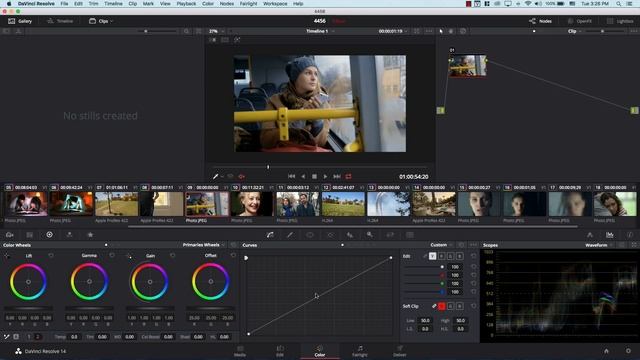Open project settings gear icon

(628, 351)
